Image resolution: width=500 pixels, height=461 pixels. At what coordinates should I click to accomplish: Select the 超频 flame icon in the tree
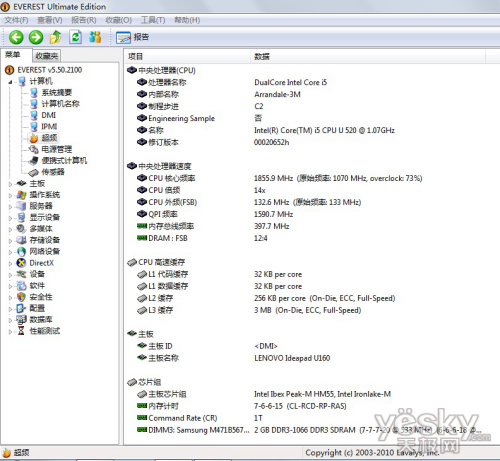34,138
